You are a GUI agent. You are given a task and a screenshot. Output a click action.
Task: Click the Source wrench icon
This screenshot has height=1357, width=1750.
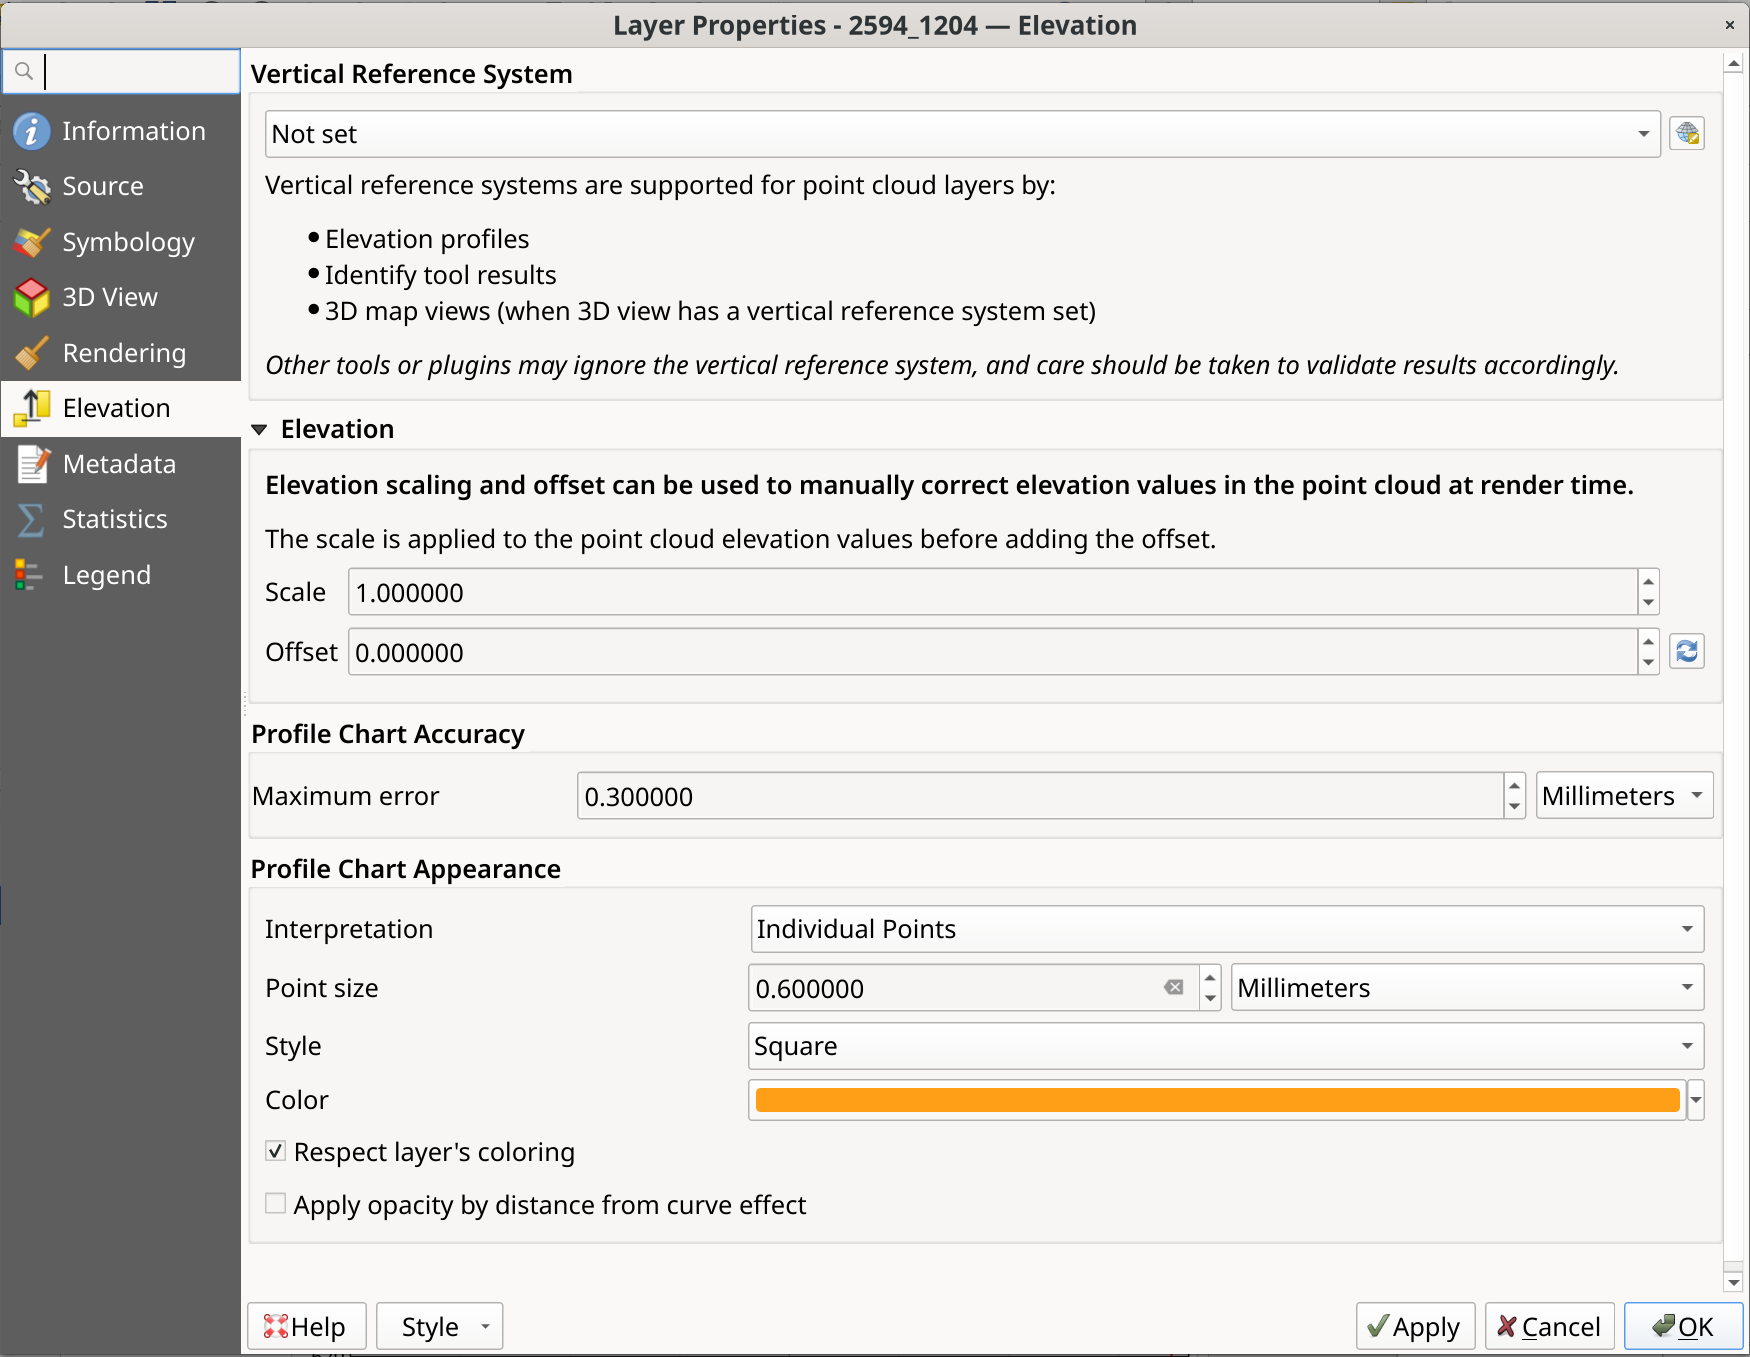[31, 186]
